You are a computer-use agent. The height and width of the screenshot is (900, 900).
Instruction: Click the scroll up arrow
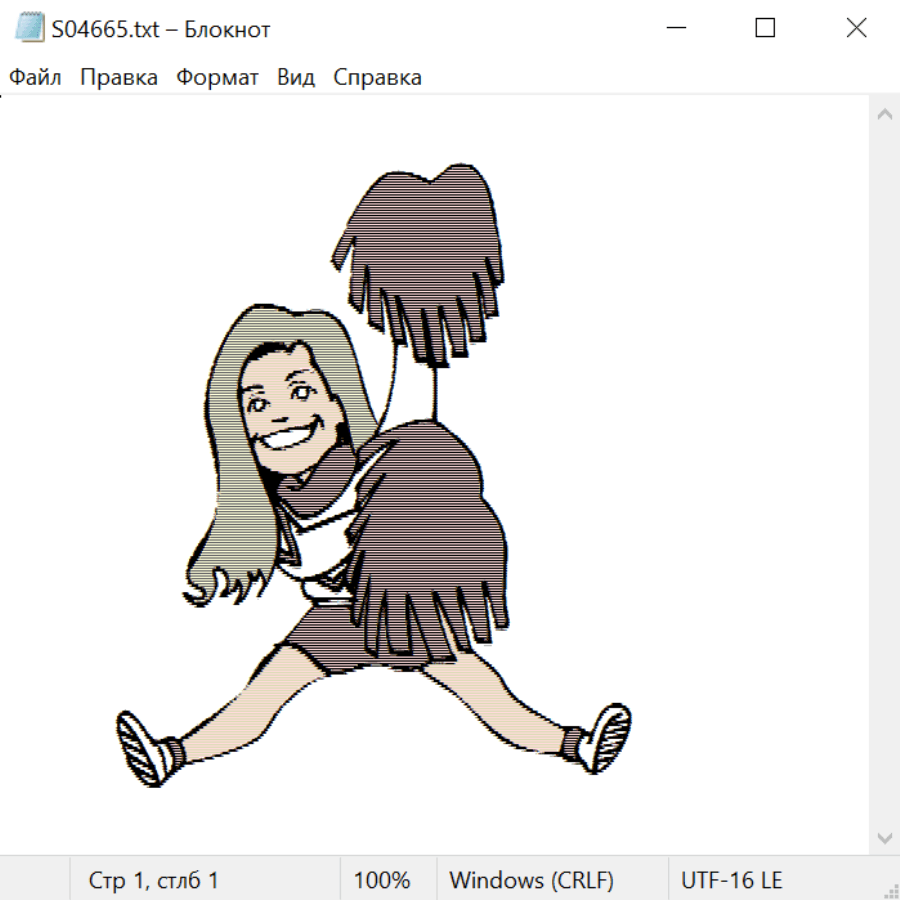pos(884,115)
